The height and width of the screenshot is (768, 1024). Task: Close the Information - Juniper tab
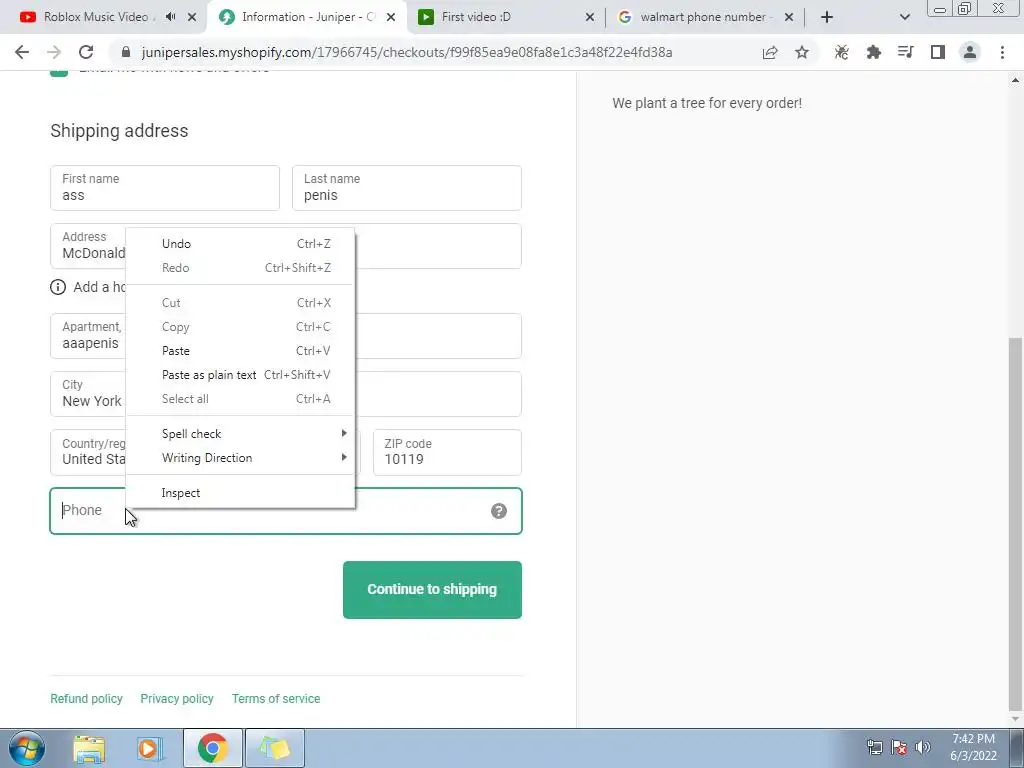pos(391,17)
